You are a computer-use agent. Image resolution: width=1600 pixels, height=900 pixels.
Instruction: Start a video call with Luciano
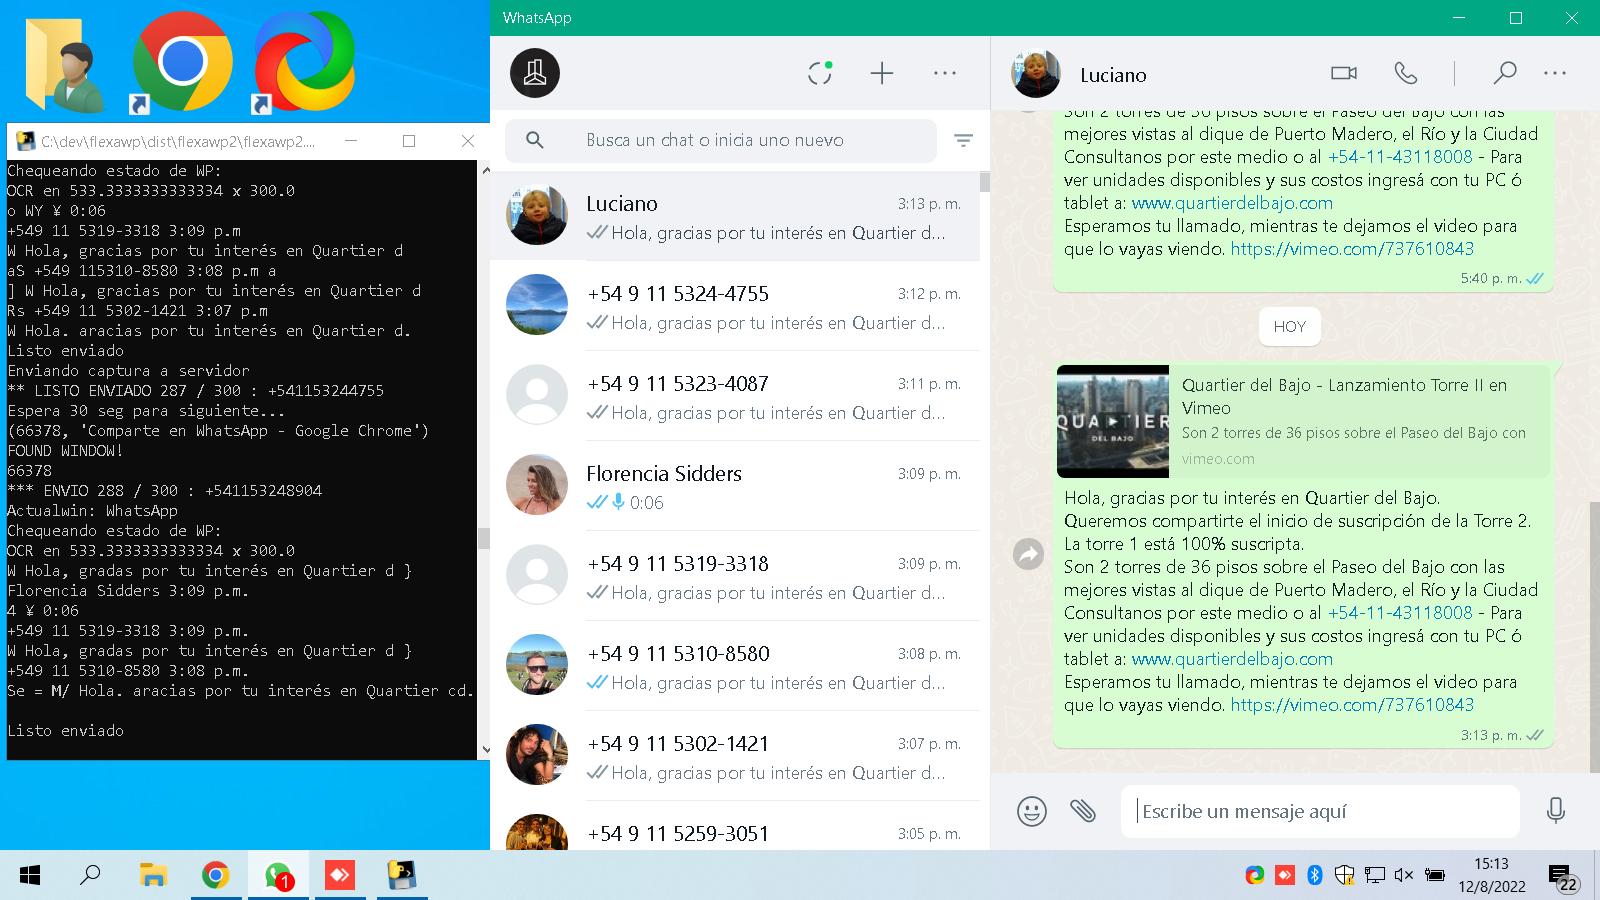click(1344, 73)
